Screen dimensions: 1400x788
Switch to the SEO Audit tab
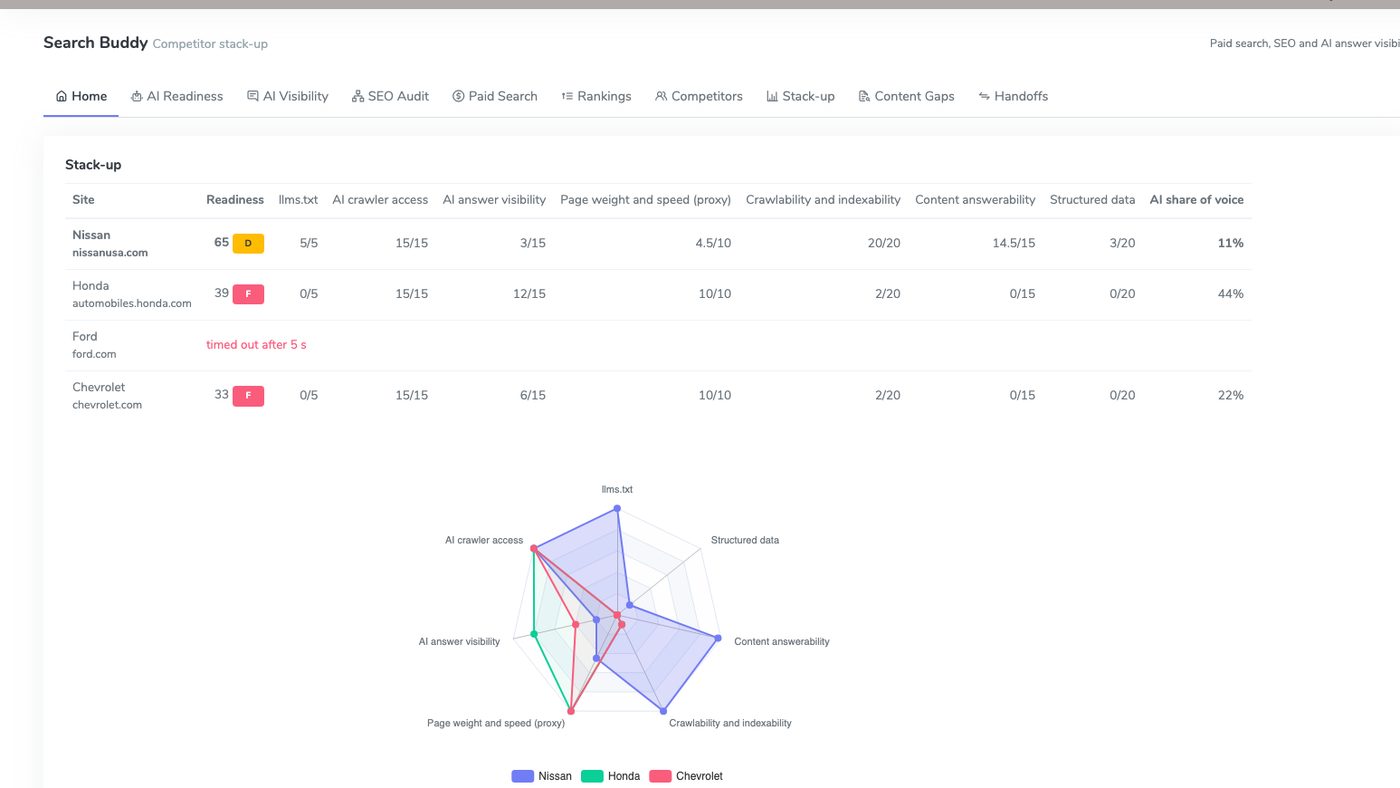click(x=390, y=97)
